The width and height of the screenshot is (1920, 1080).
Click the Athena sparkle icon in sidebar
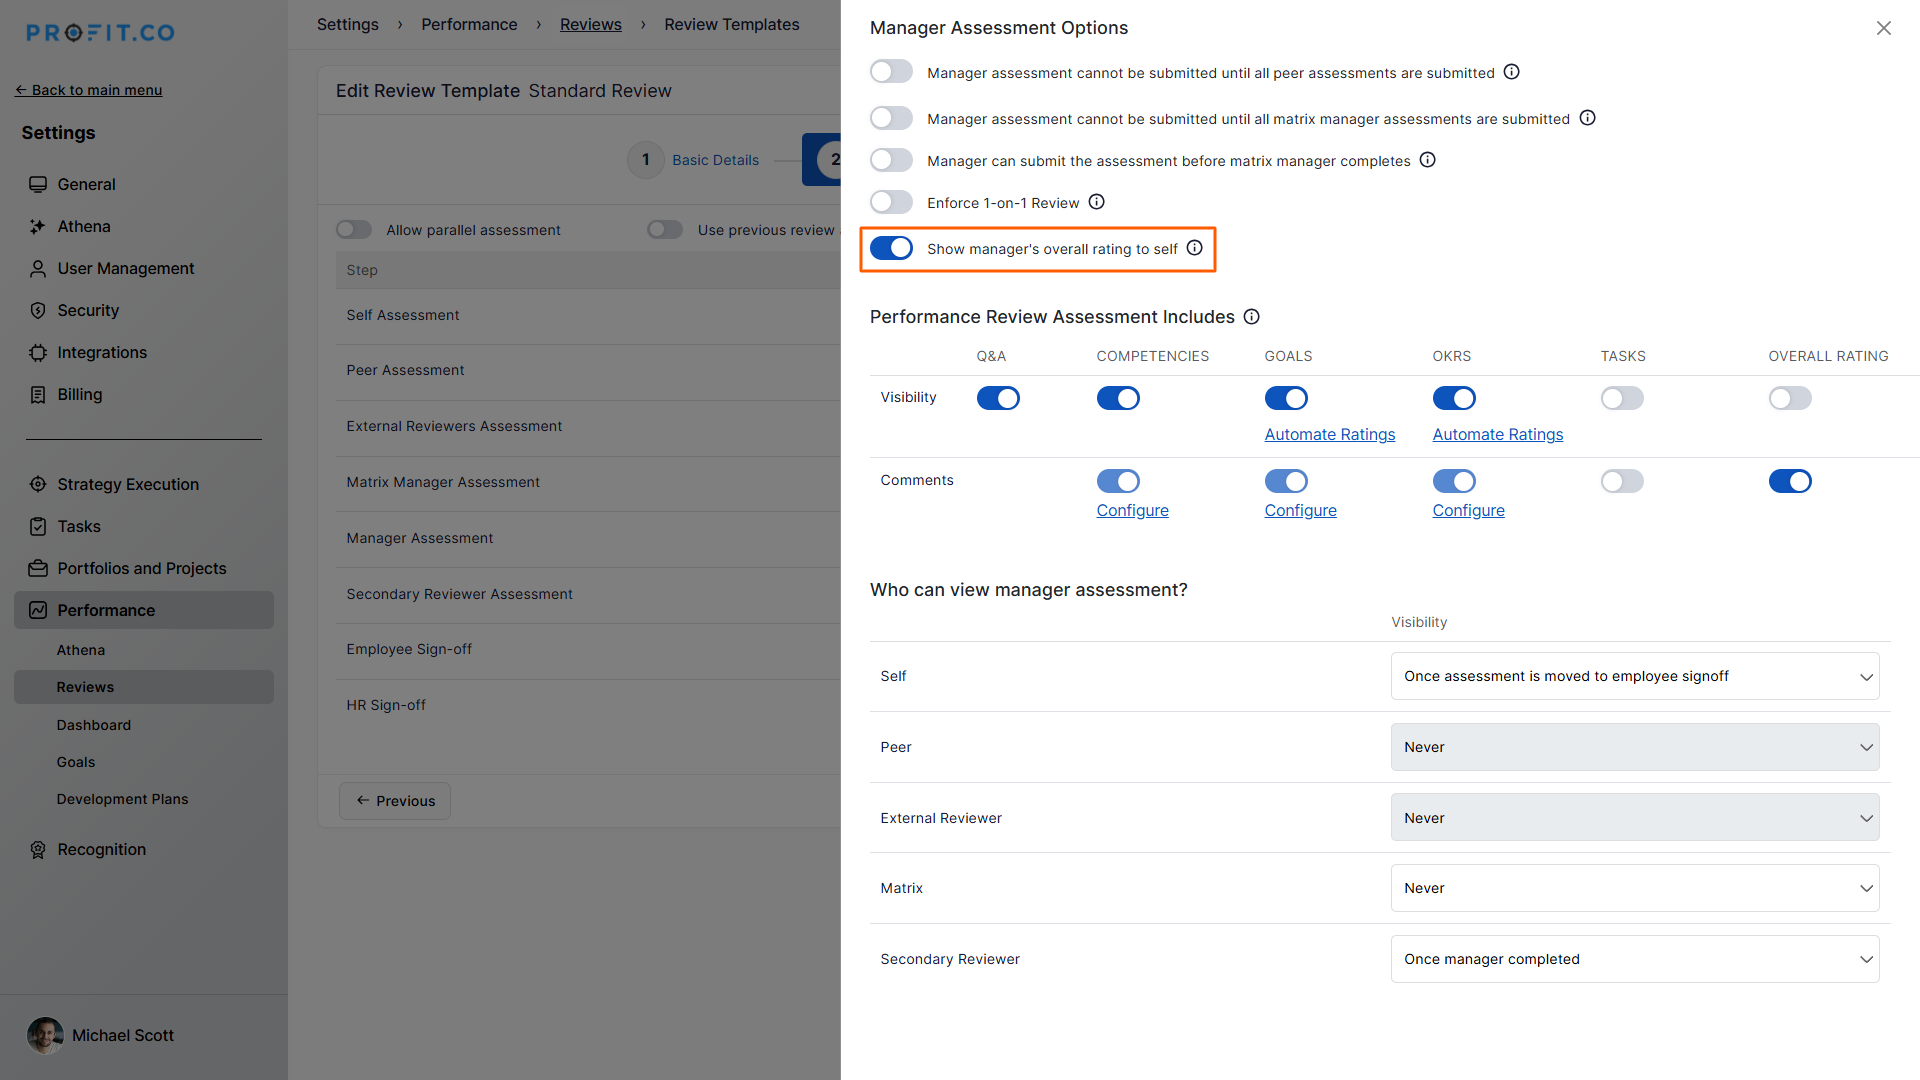(x=38, y=227)
